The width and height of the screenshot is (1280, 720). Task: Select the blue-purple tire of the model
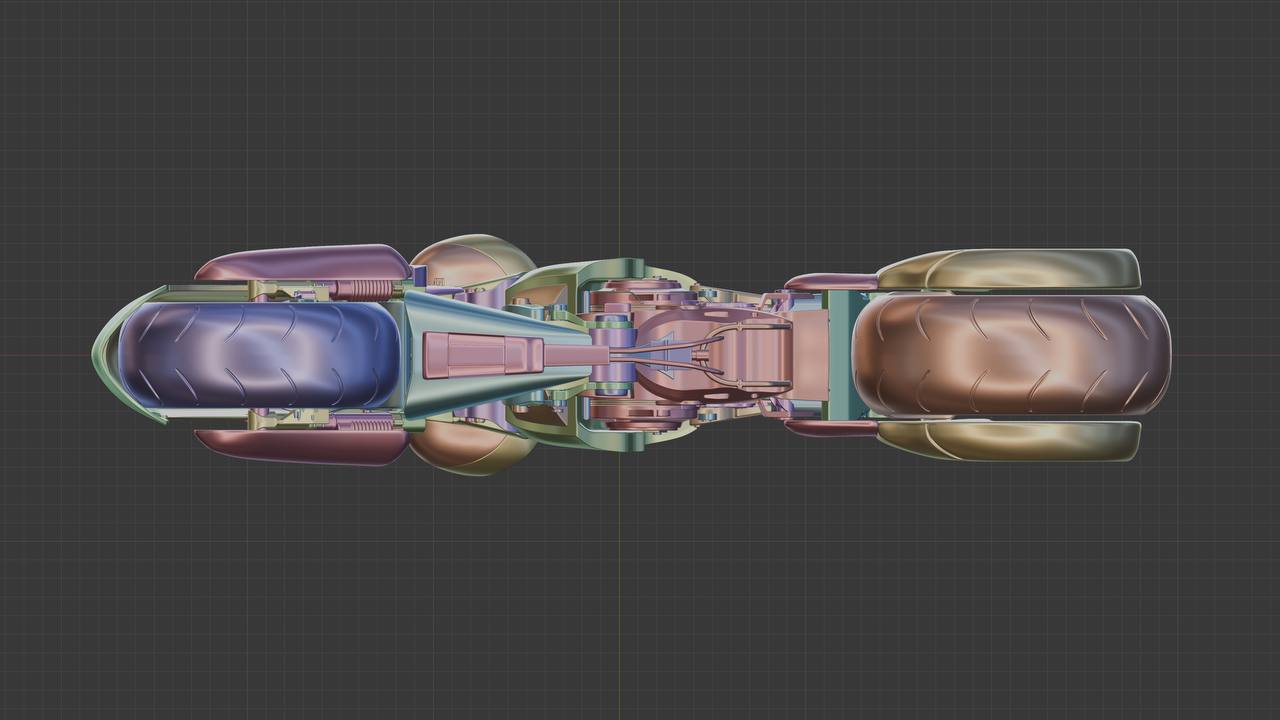point(258,355)
